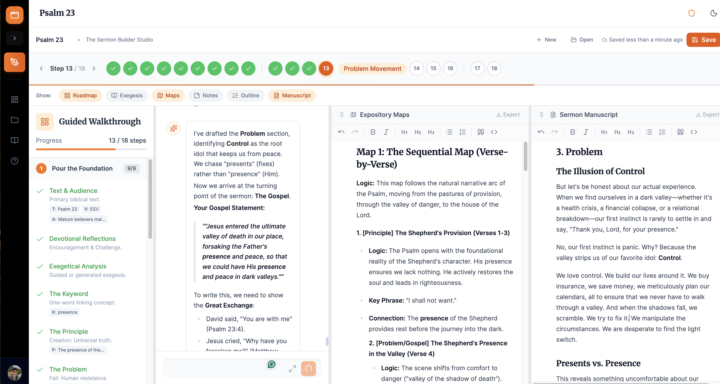
Task: Jump to step 16 circle
Action: [450, 68]
